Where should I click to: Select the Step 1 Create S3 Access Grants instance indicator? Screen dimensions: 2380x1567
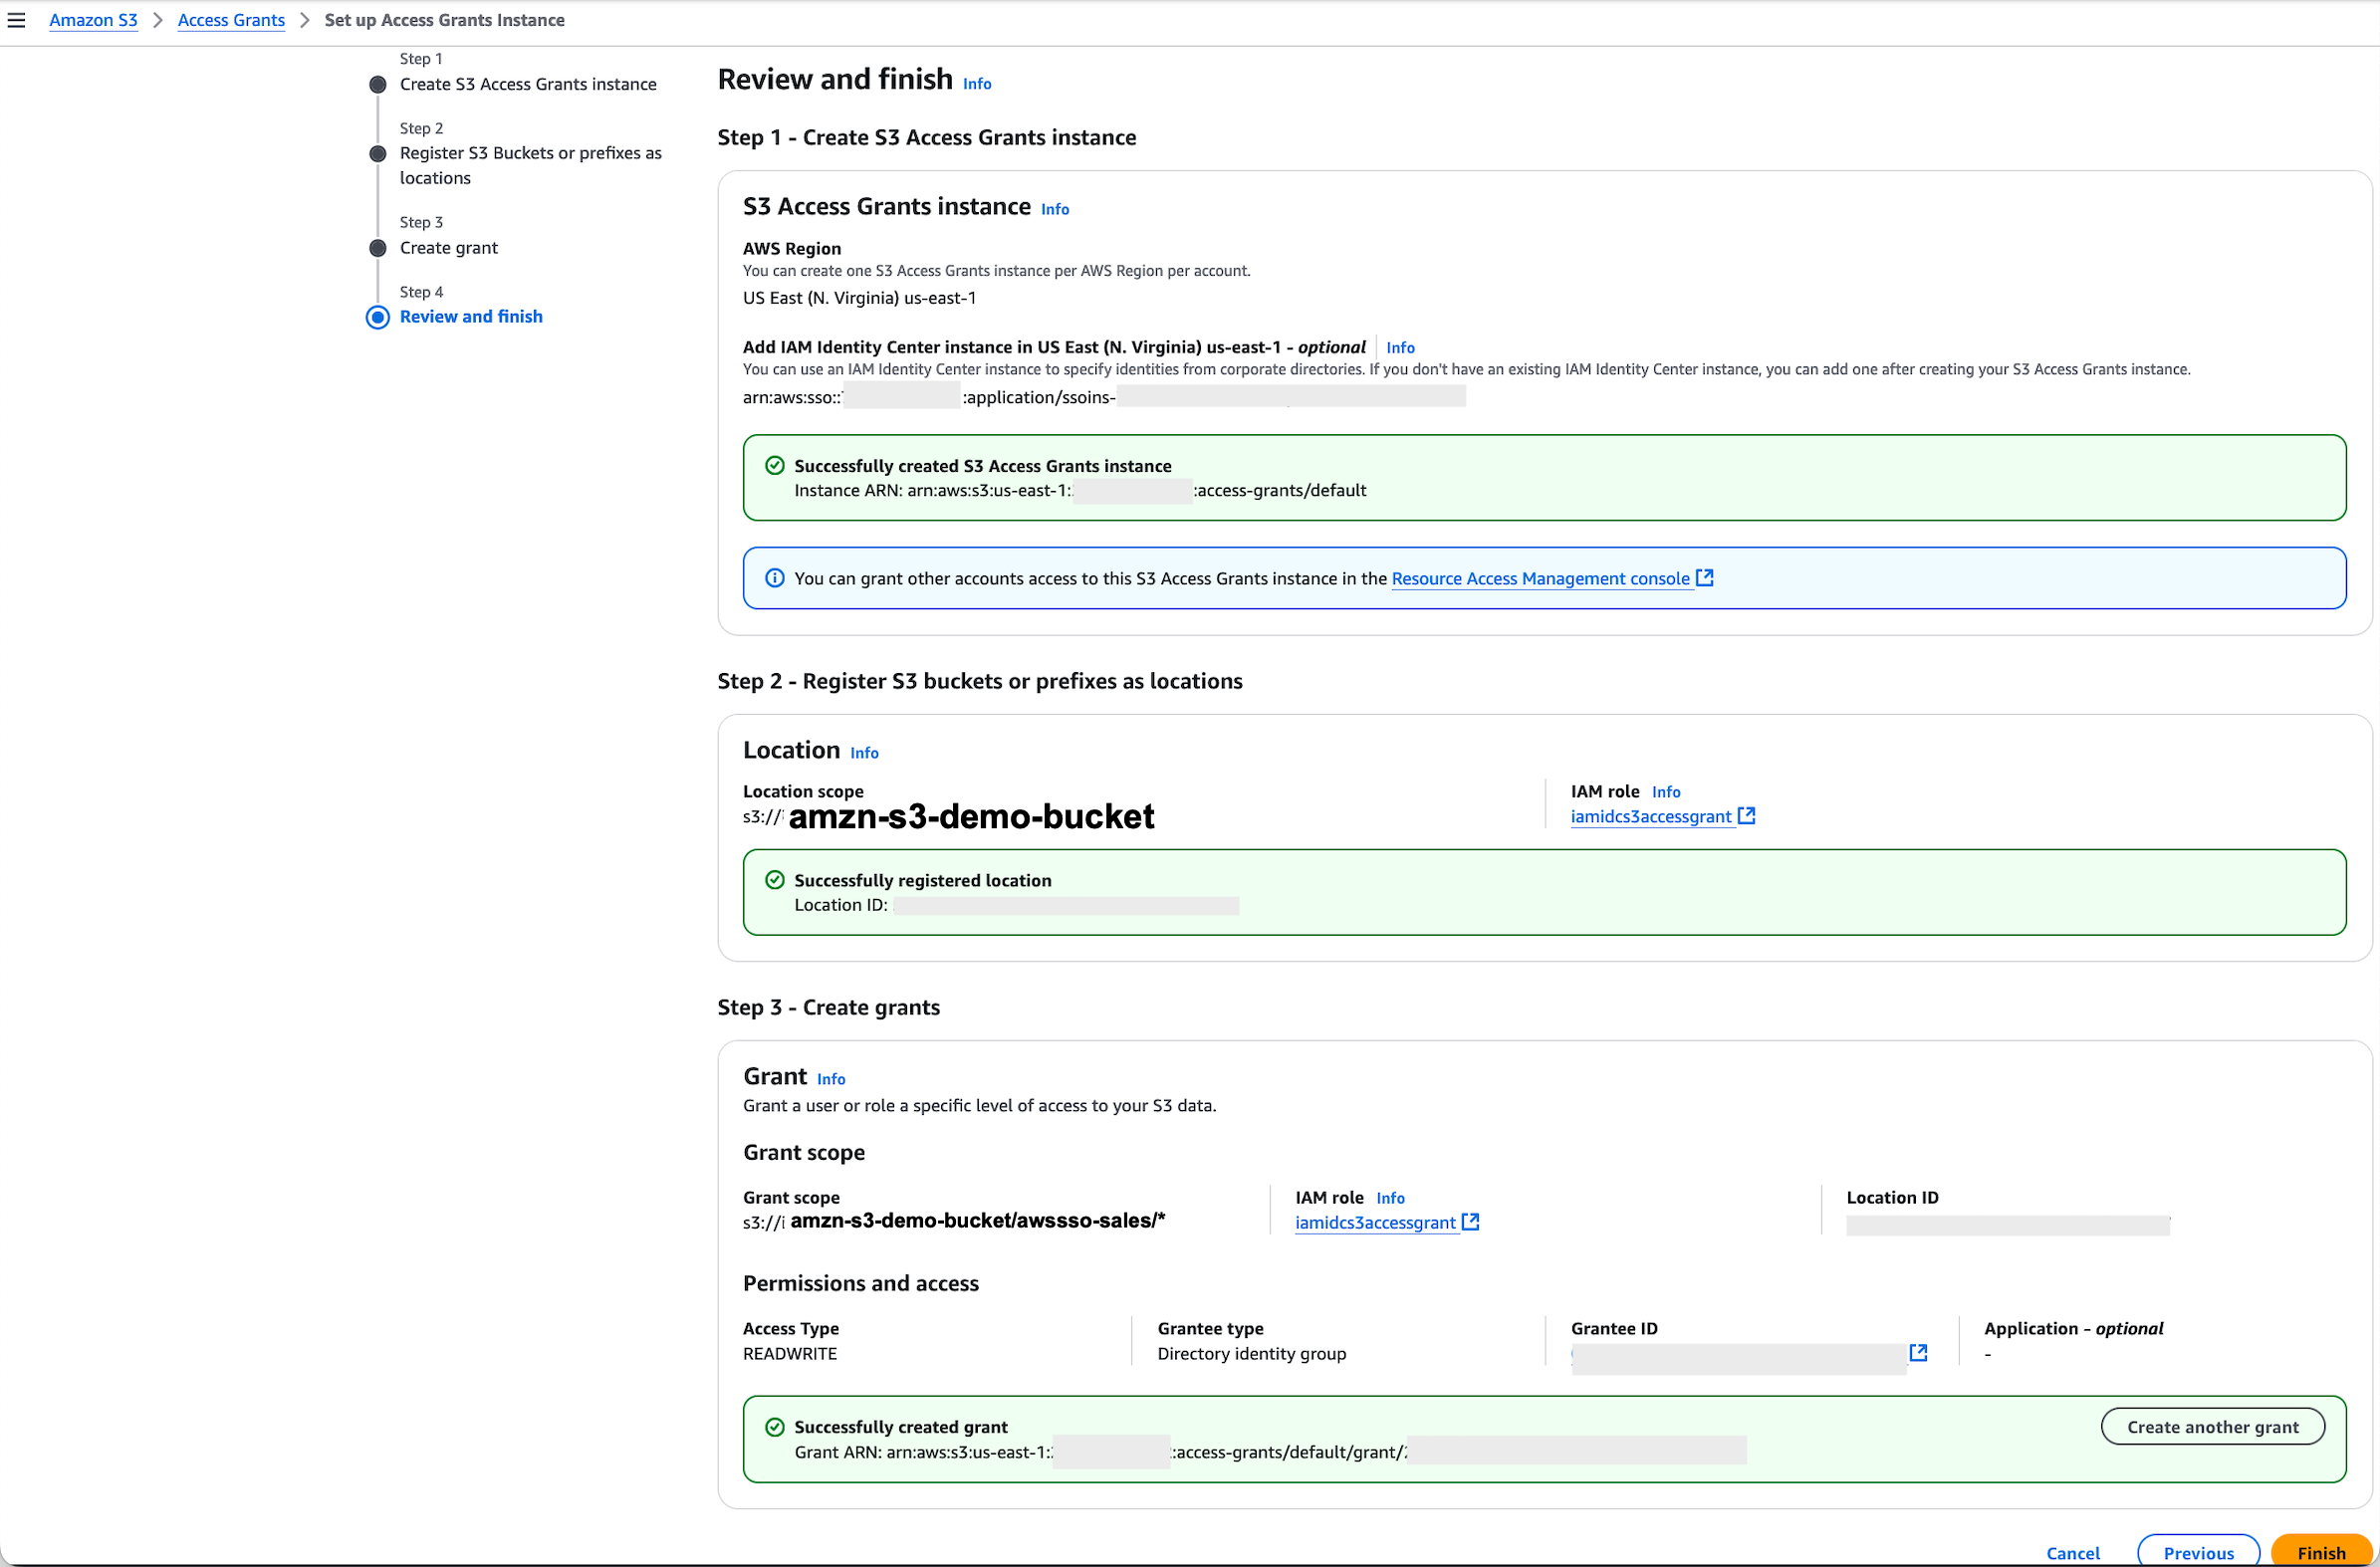pyautogui.click(x=377, y=84)
